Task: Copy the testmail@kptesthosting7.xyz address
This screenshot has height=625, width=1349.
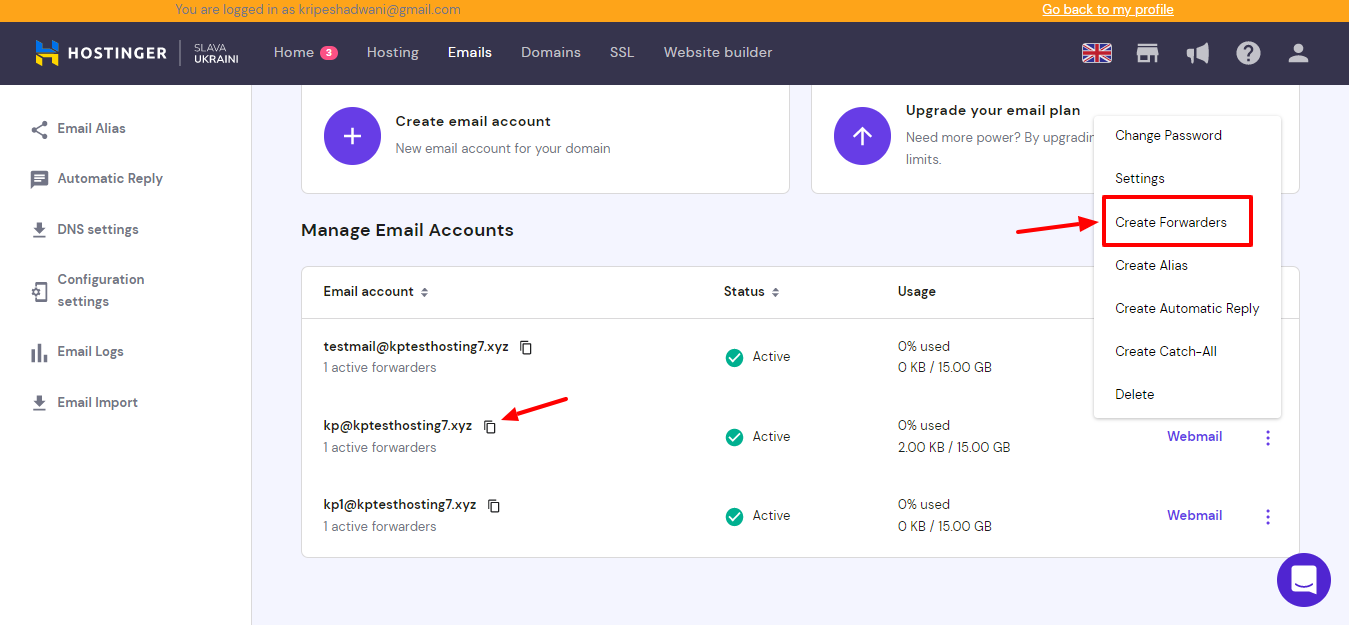Action: [526, 348]
